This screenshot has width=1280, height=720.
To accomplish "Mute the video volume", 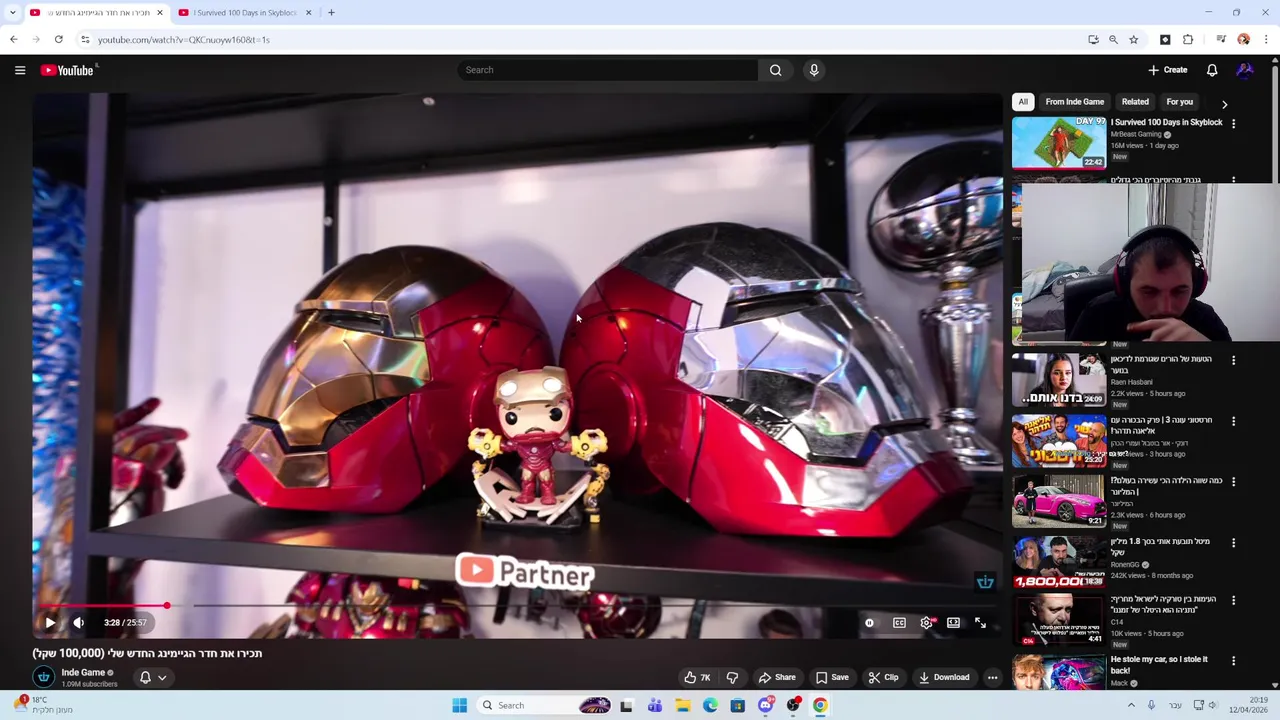I will click(x=79, y=623).
